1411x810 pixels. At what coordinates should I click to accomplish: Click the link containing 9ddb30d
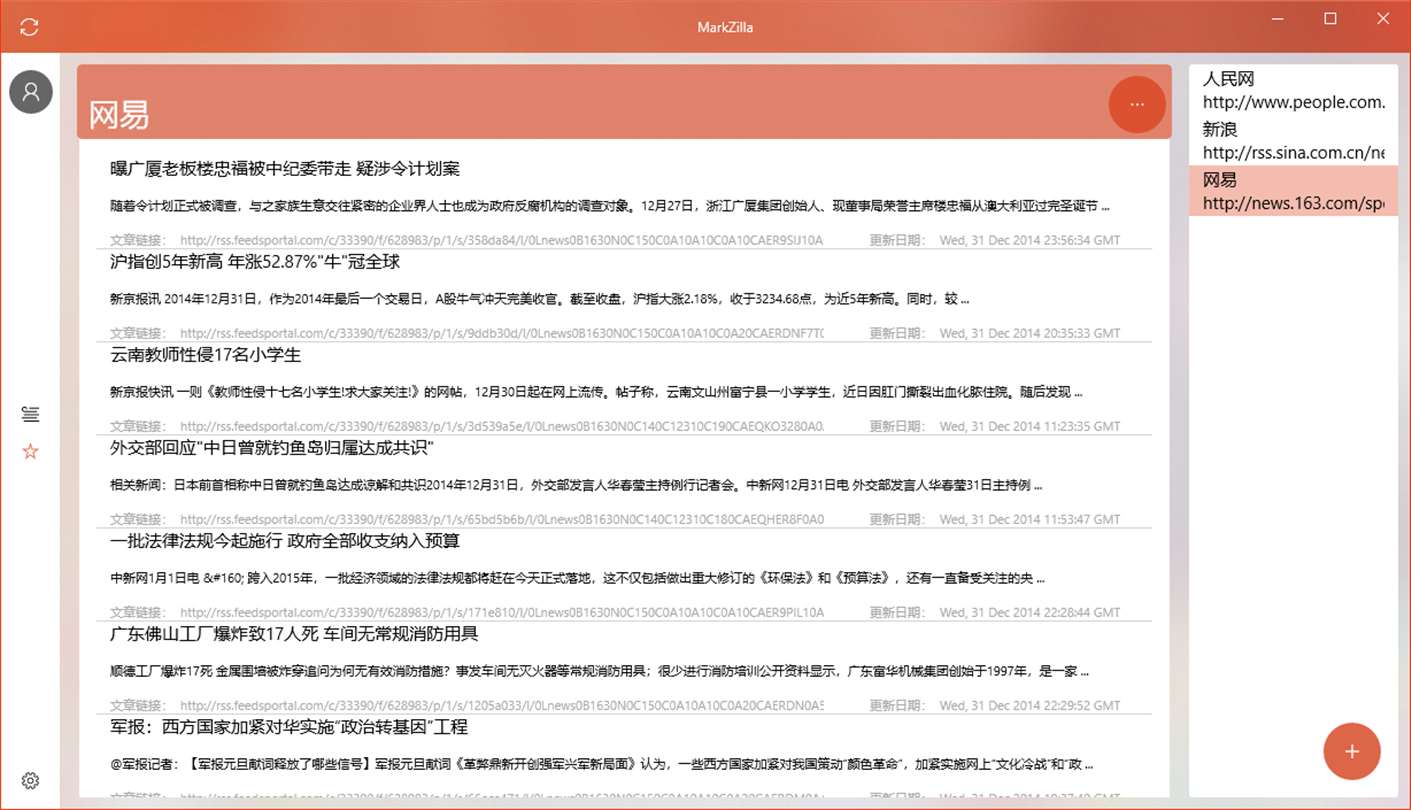coord(501,333)
